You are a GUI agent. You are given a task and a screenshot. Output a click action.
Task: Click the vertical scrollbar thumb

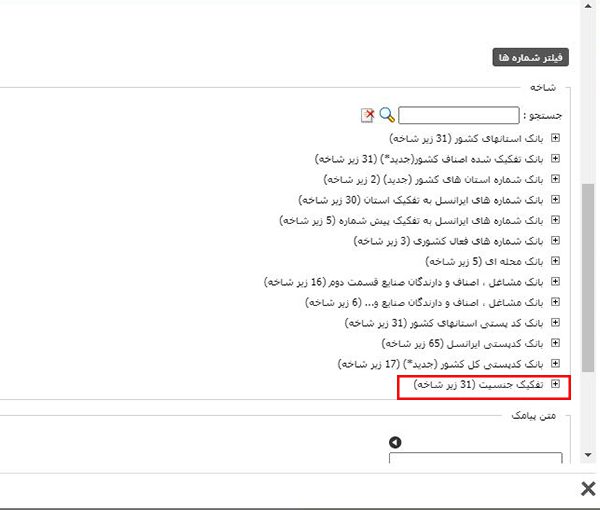pos(587,277)
